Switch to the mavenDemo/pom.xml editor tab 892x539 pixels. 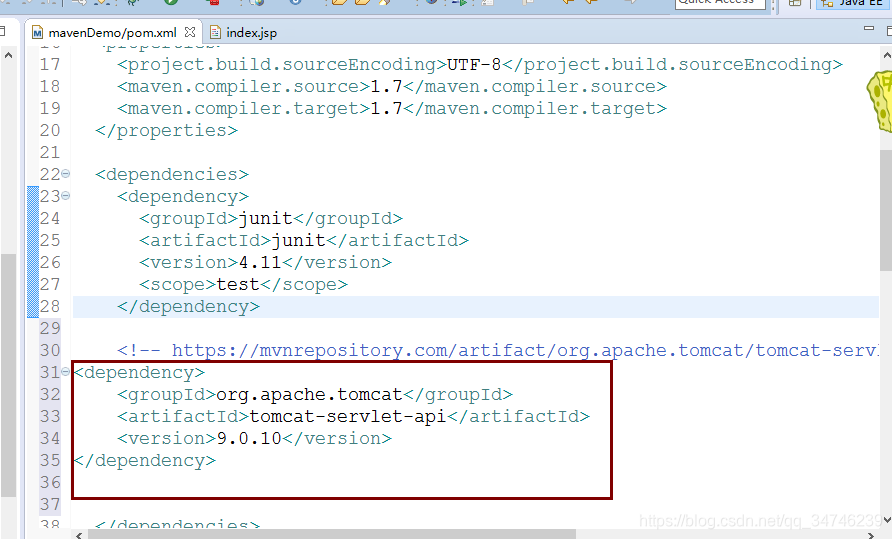pyautogui.click(x=113, y=32)
